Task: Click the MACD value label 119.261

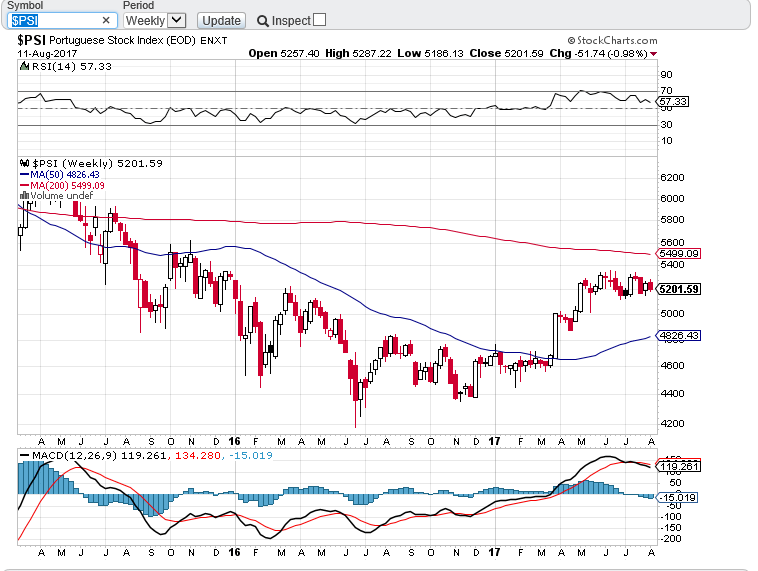Action: 678,466
